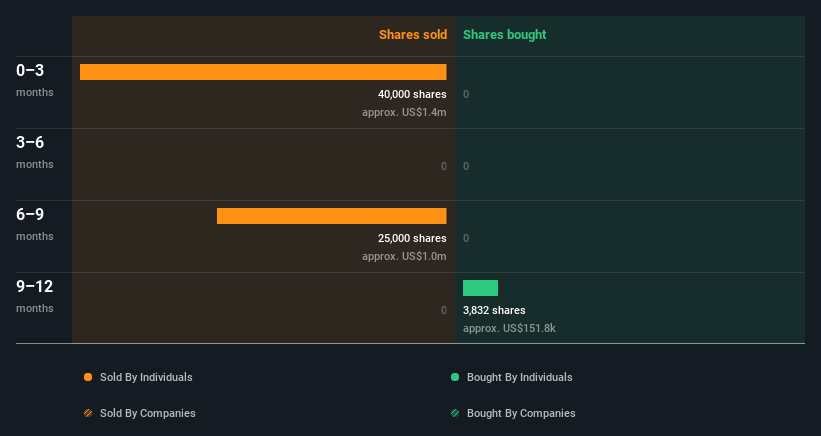The image size is (821, 436).
Task: Click the 6–9 months row label
Action: [35, 224]
